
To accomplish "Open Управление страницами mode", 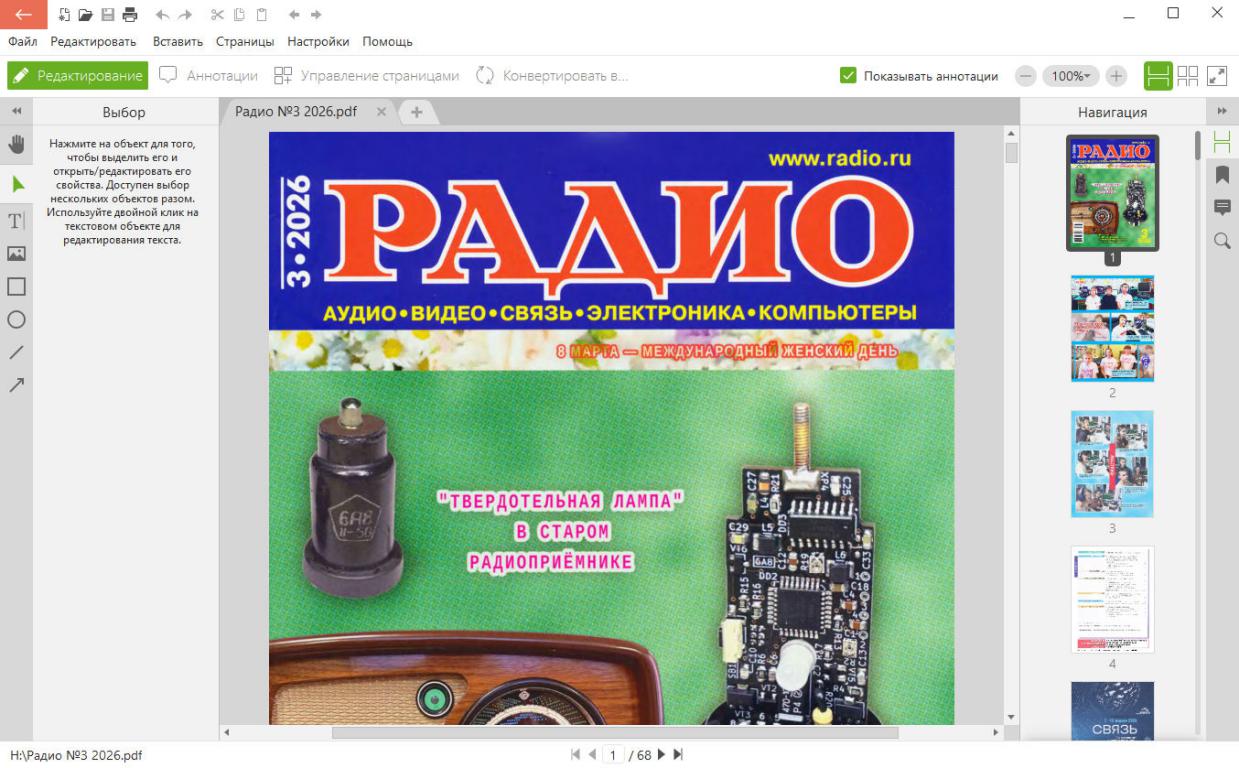I will (366, 76).
